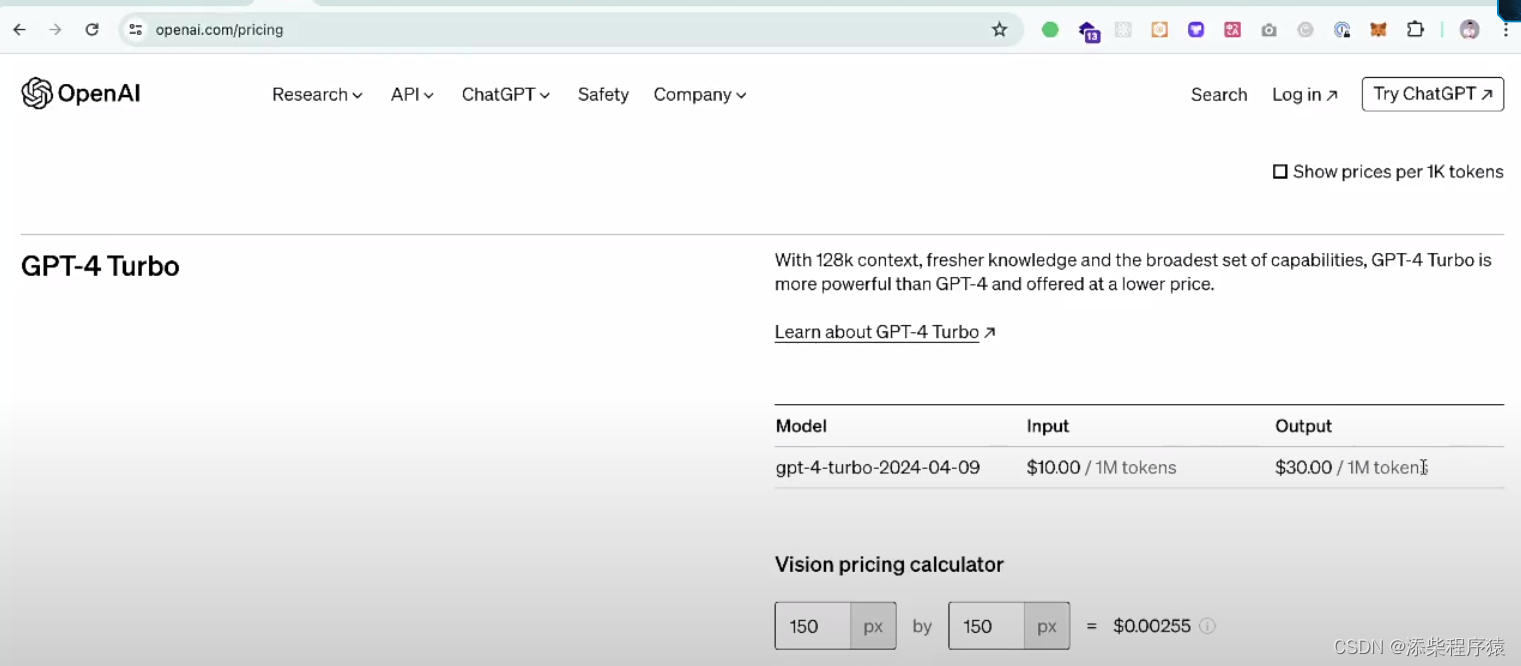Click the $0.00255 calculated price

click(1152, 626)
